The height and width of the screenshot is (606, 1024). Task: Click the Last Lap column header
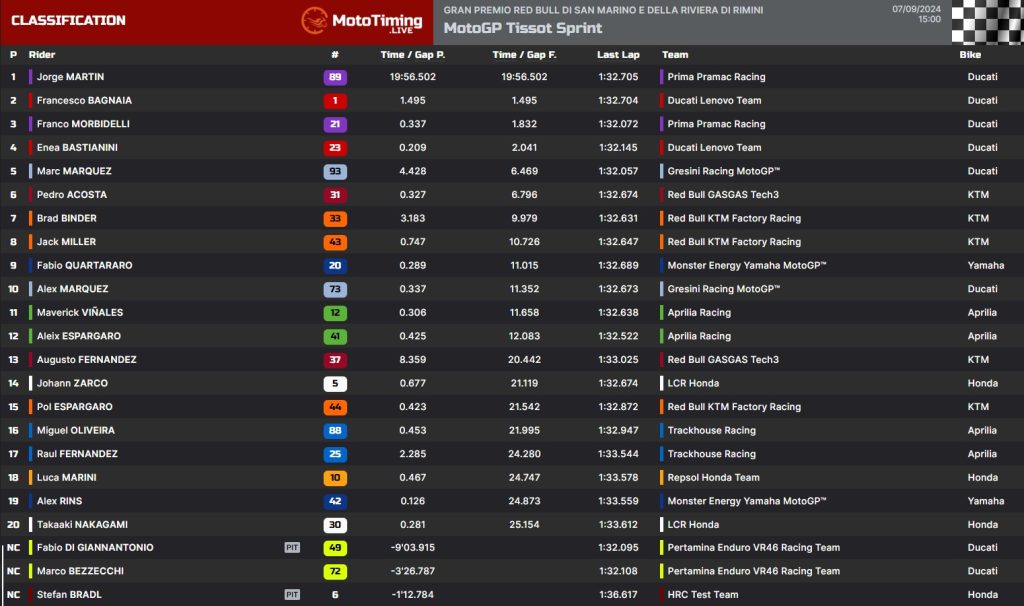pos(618,55)
